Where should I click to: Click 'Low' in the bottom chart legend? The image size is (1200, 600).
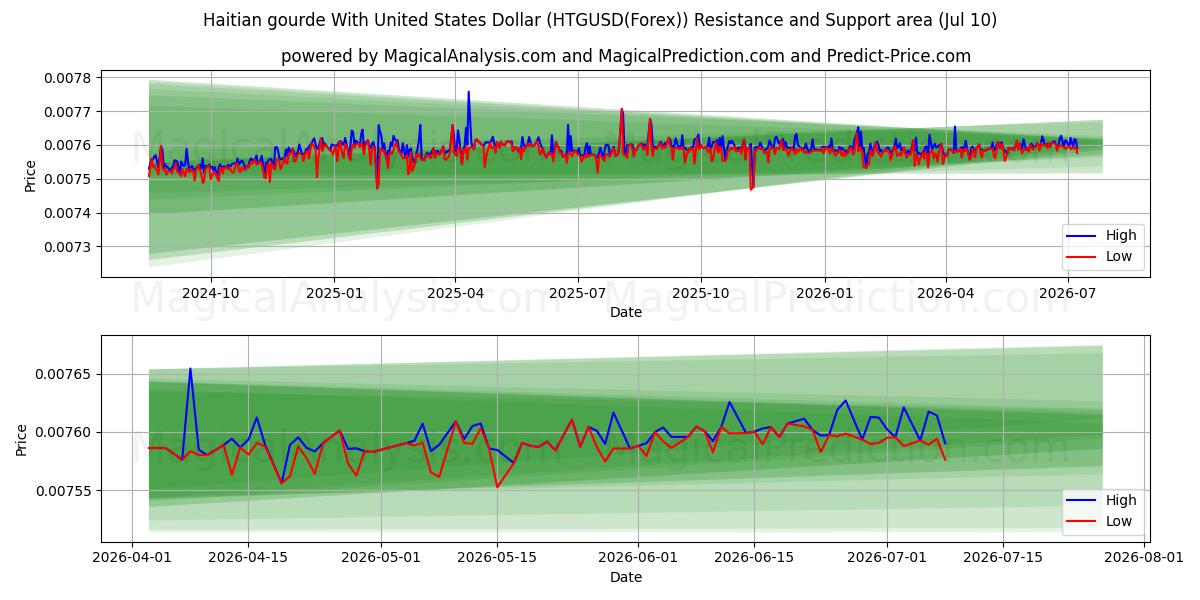(1119, 521)
